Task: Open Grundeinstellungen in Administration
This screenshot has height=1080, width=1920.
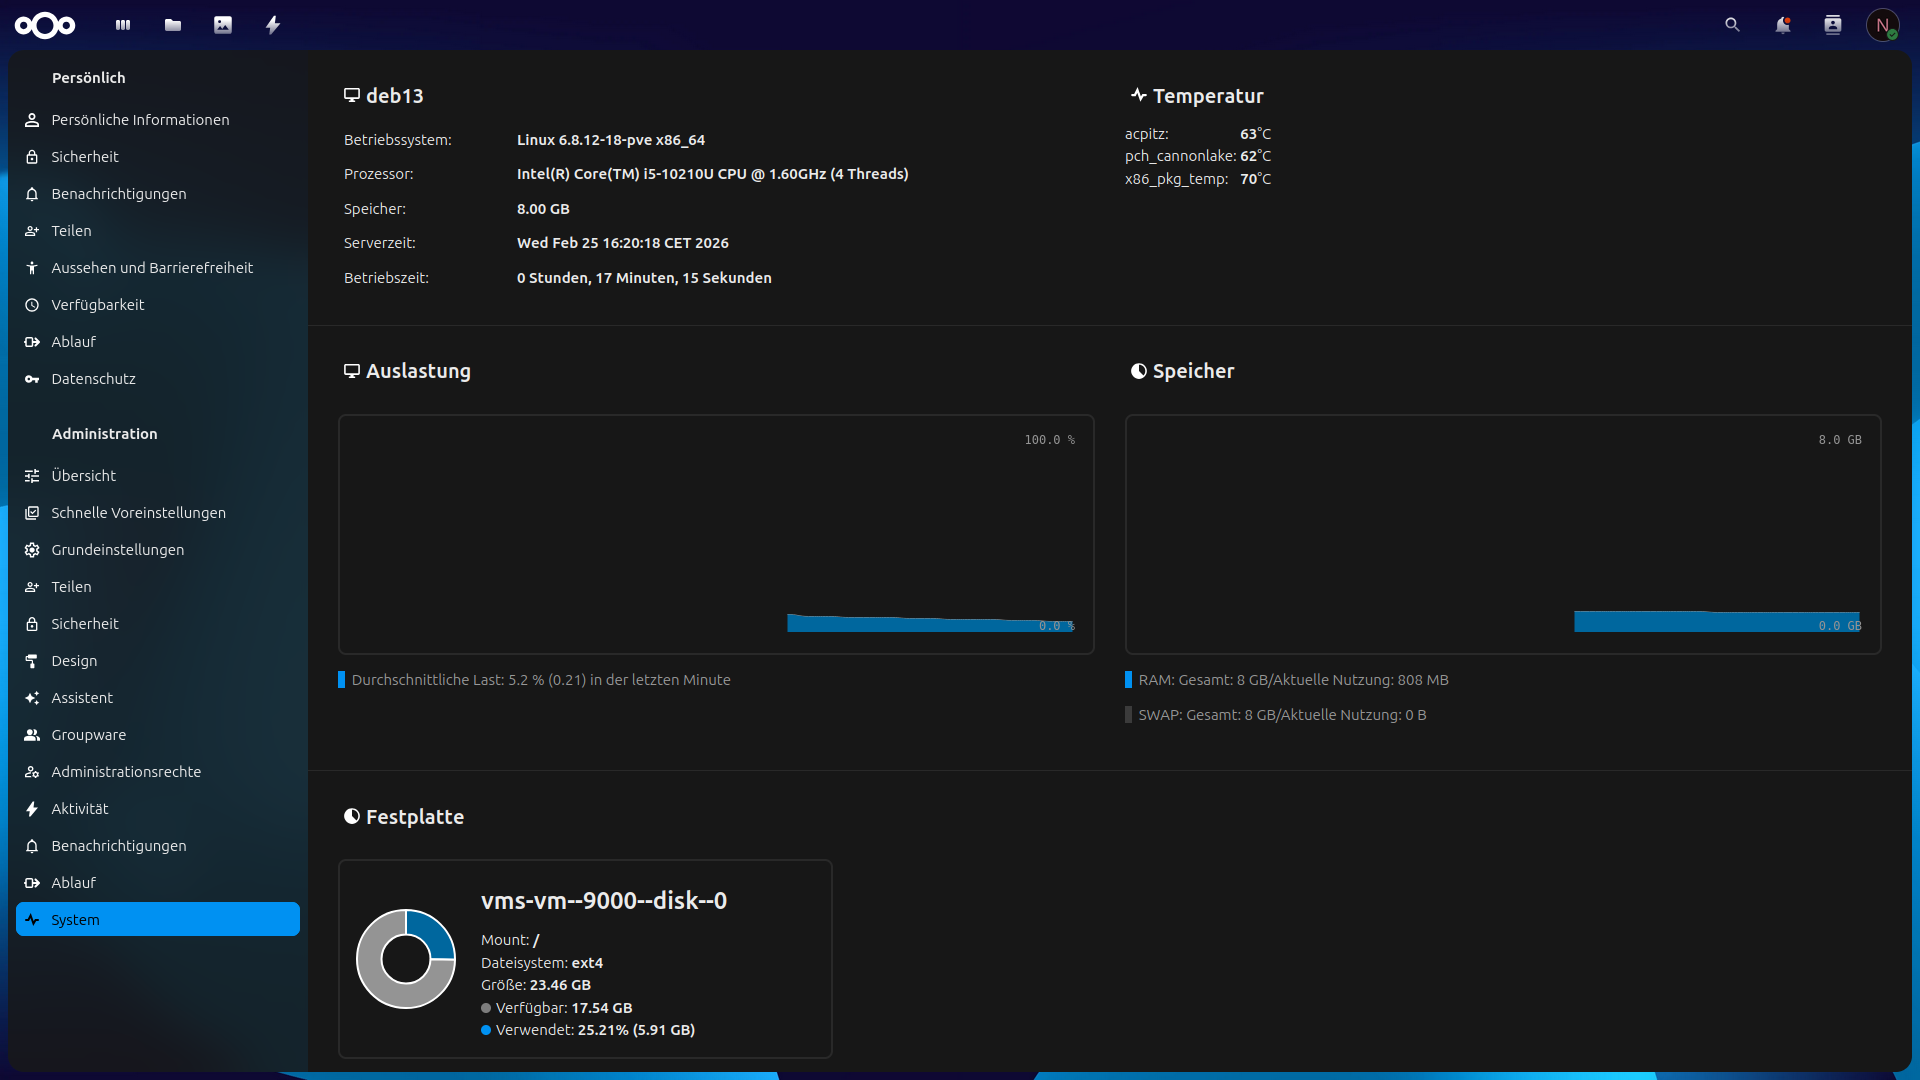Action: click(118, 550)
